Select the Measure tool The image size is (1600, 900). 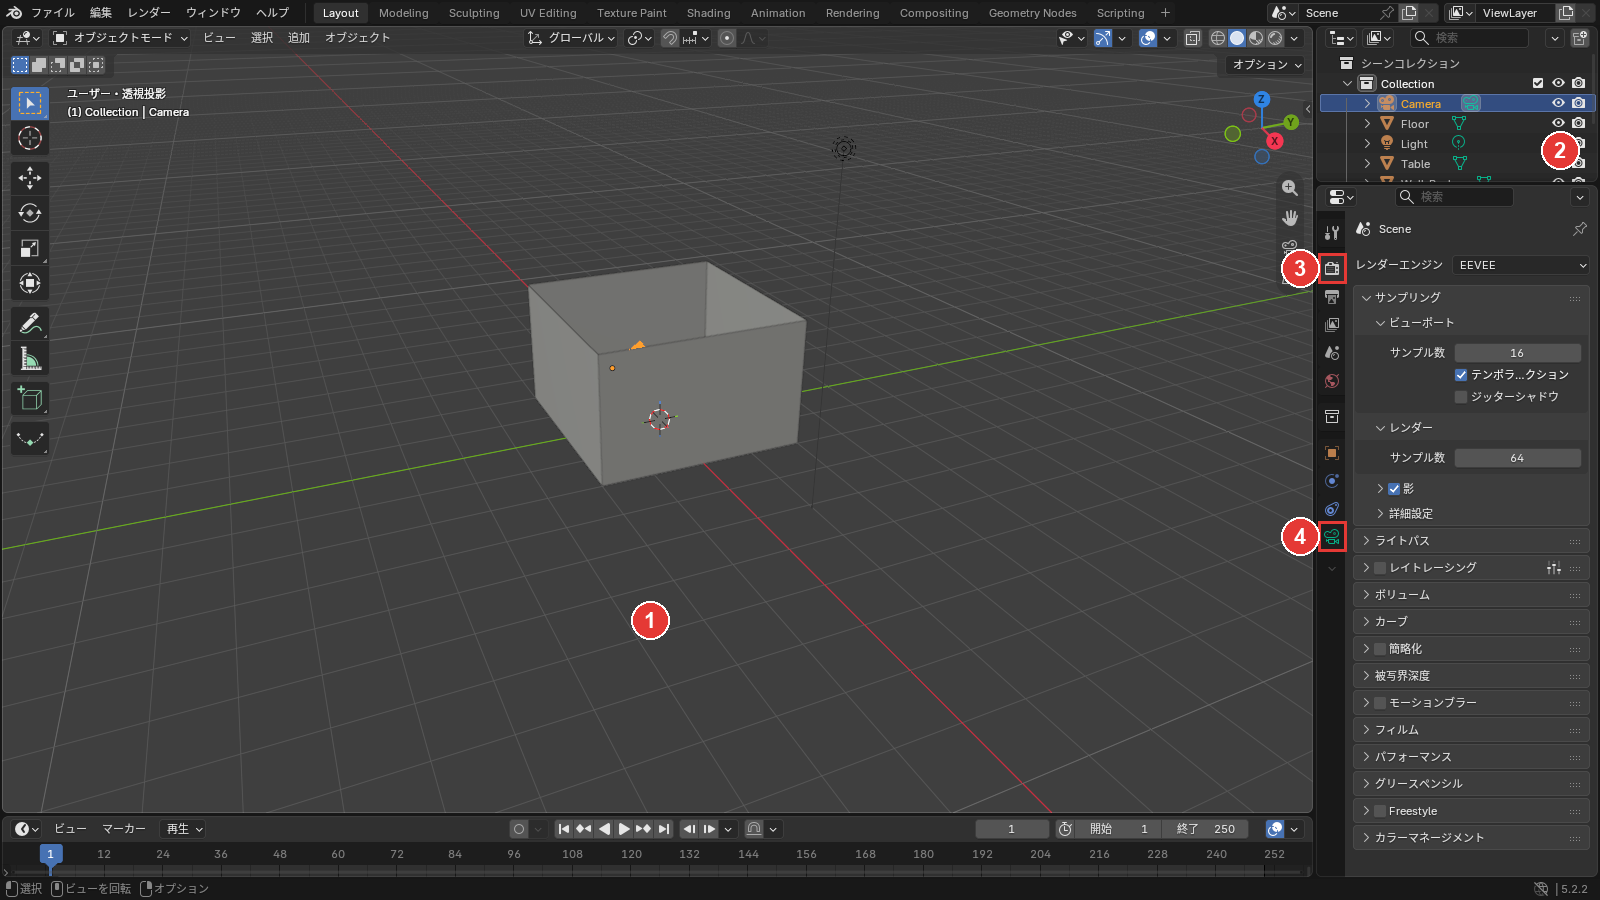[x=30, y=359]
